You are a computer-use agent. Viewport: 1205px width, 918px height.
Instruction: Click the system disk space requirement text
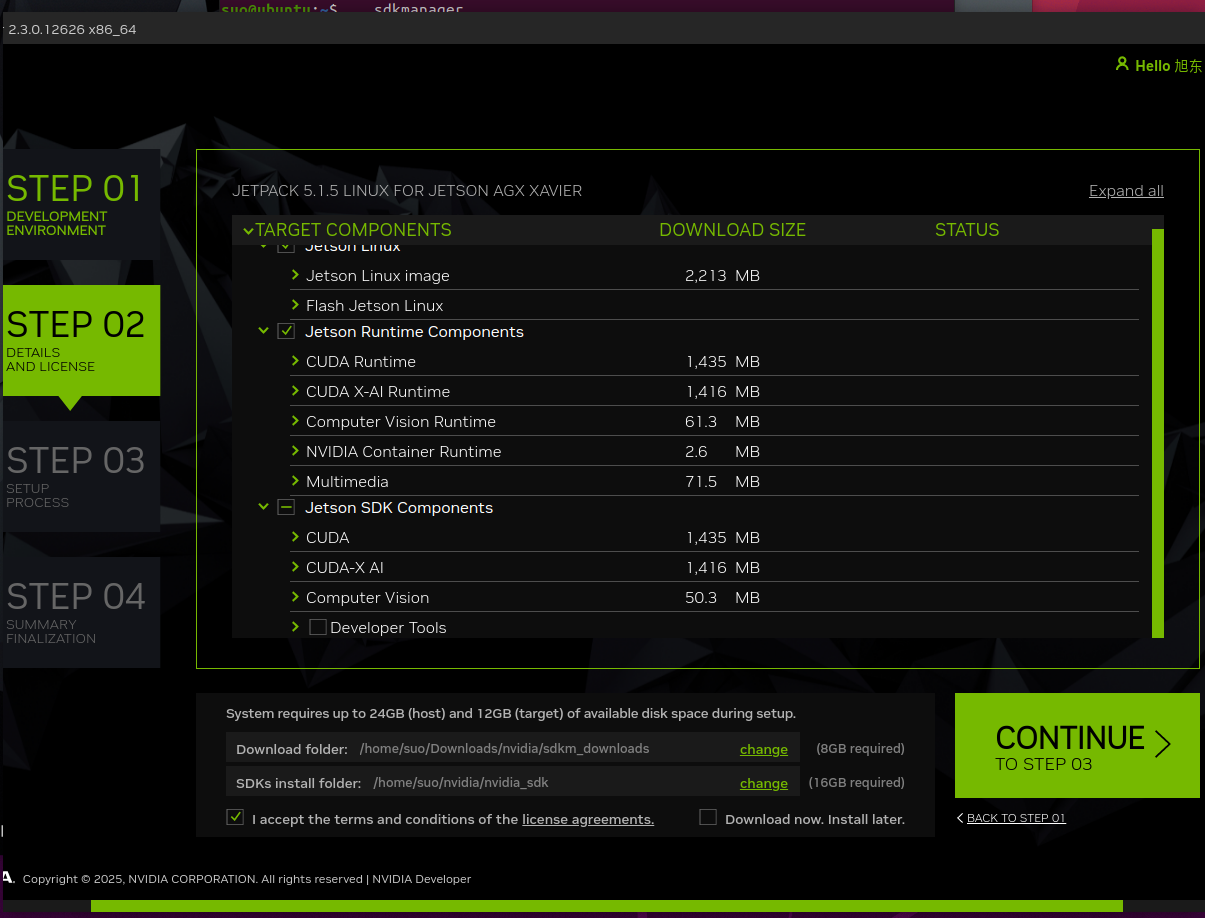(x=511, y=714)
